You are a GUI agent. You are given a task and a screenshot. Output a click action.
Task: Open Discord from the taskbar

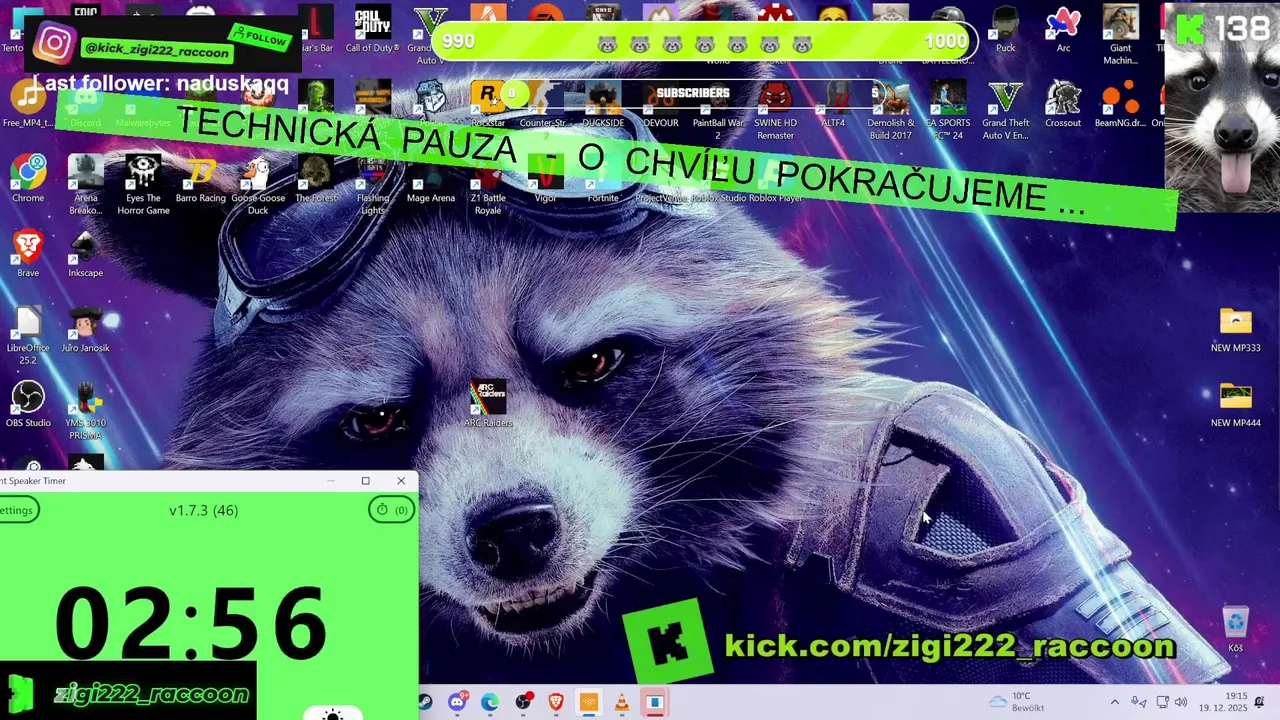coord(457,702)
